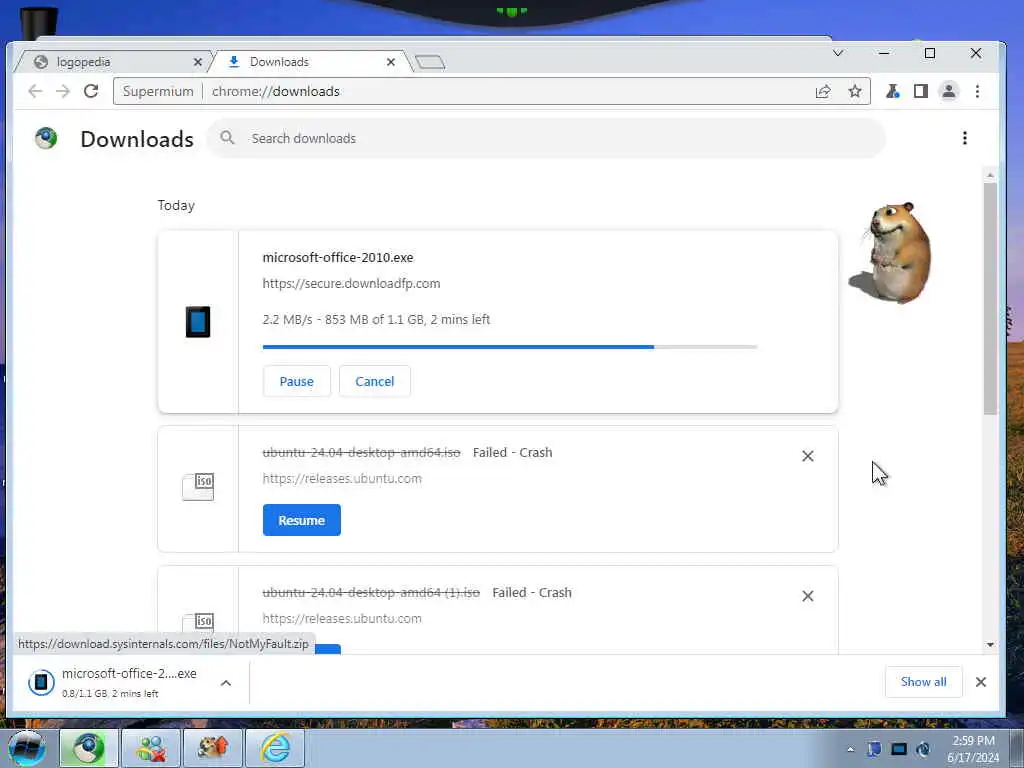Open the Downloads page more actions menu
This screenshot has height=768, width=1024.
[x=965, y=138]
